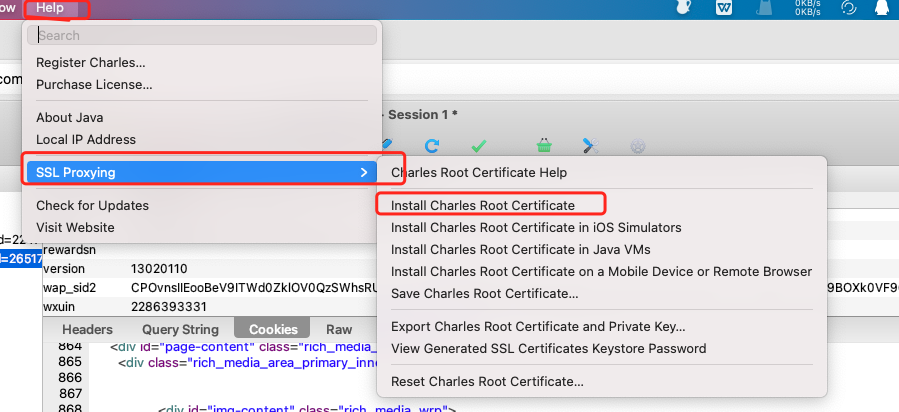Click line number 866 in the gutter
The height and width of the screenshot is (412, 899).
tap(70, 378)
